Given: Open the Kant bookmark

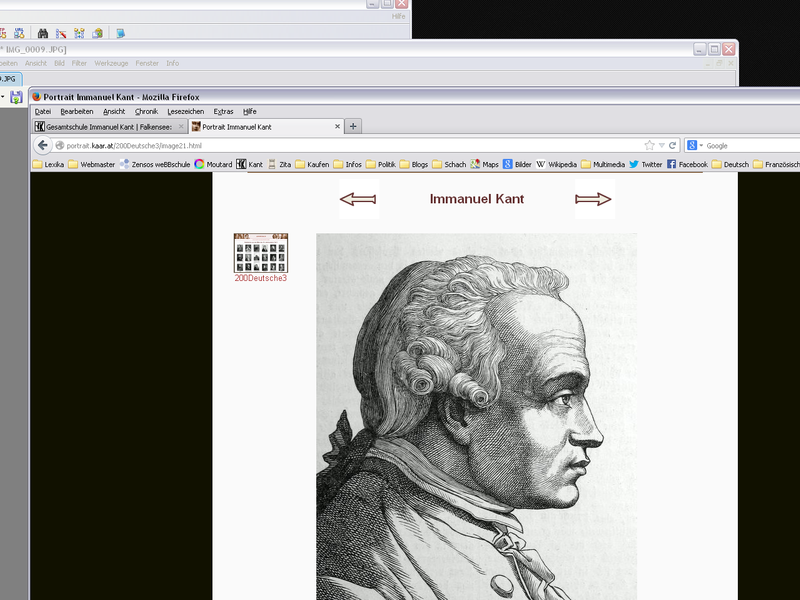Looking at the screenshot, I should pyautogui.click(x=249, y=164).
